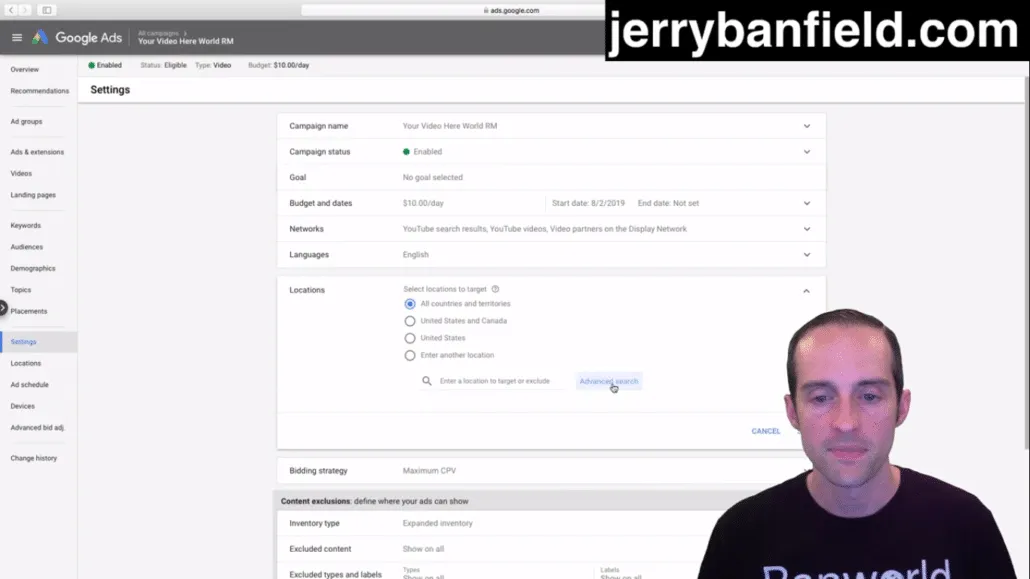Expand the Campaign status row
The image size is (1030, 579).
[551, 151]
